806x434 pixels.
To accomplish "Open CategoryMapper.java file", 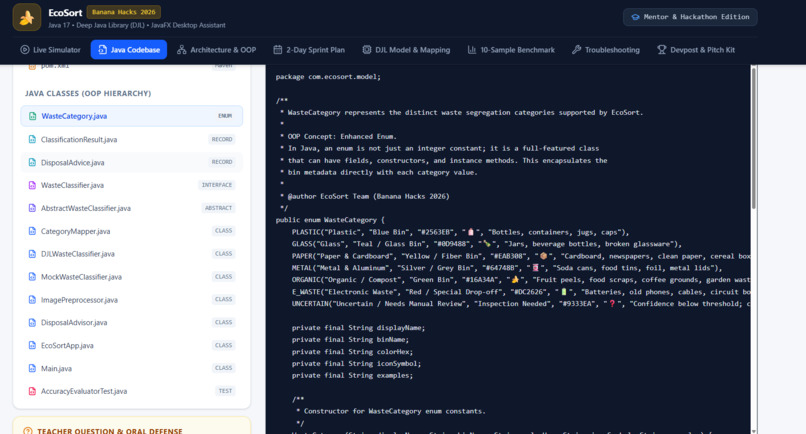I will [x=132, y=231].
